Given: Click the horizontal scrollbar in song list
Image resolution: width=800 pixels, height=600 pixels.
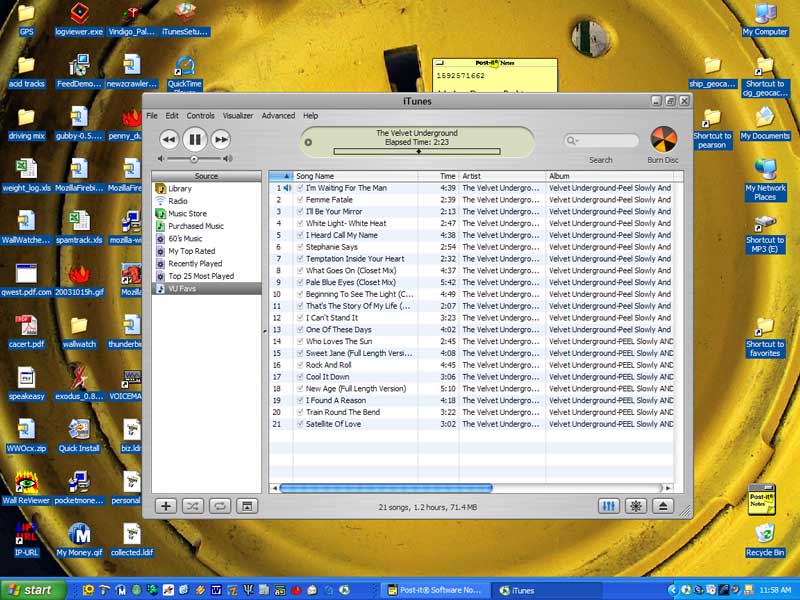Looking at the screenshot, I should (386, 488).
